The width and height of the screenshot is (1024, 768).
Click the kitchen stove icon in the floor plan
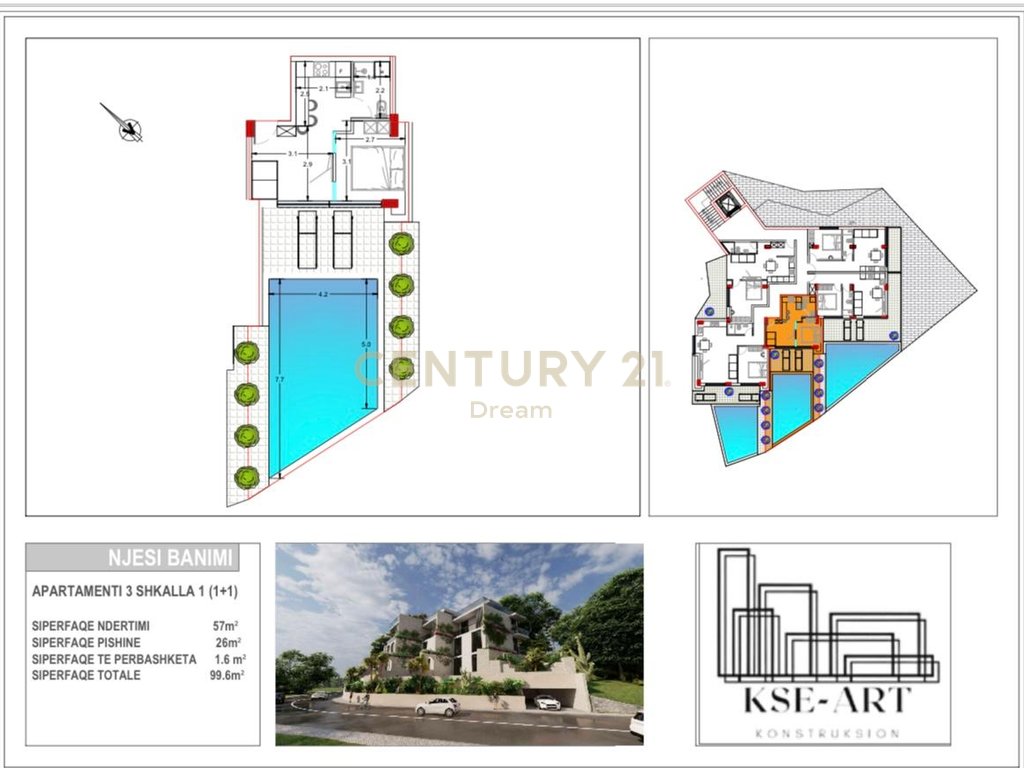point(320,70)
